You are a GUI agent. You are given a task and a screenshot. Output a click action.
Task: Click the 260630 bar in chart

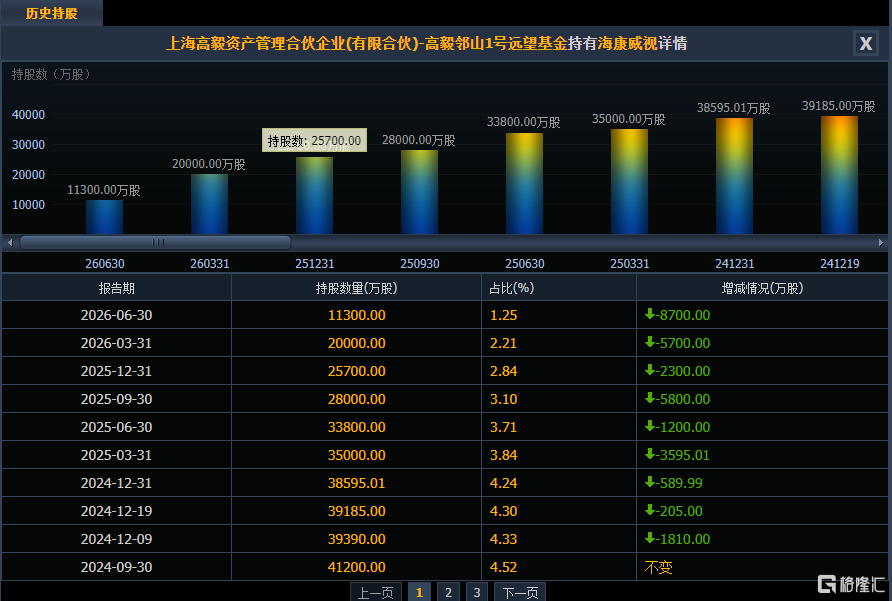pos(104,217)
